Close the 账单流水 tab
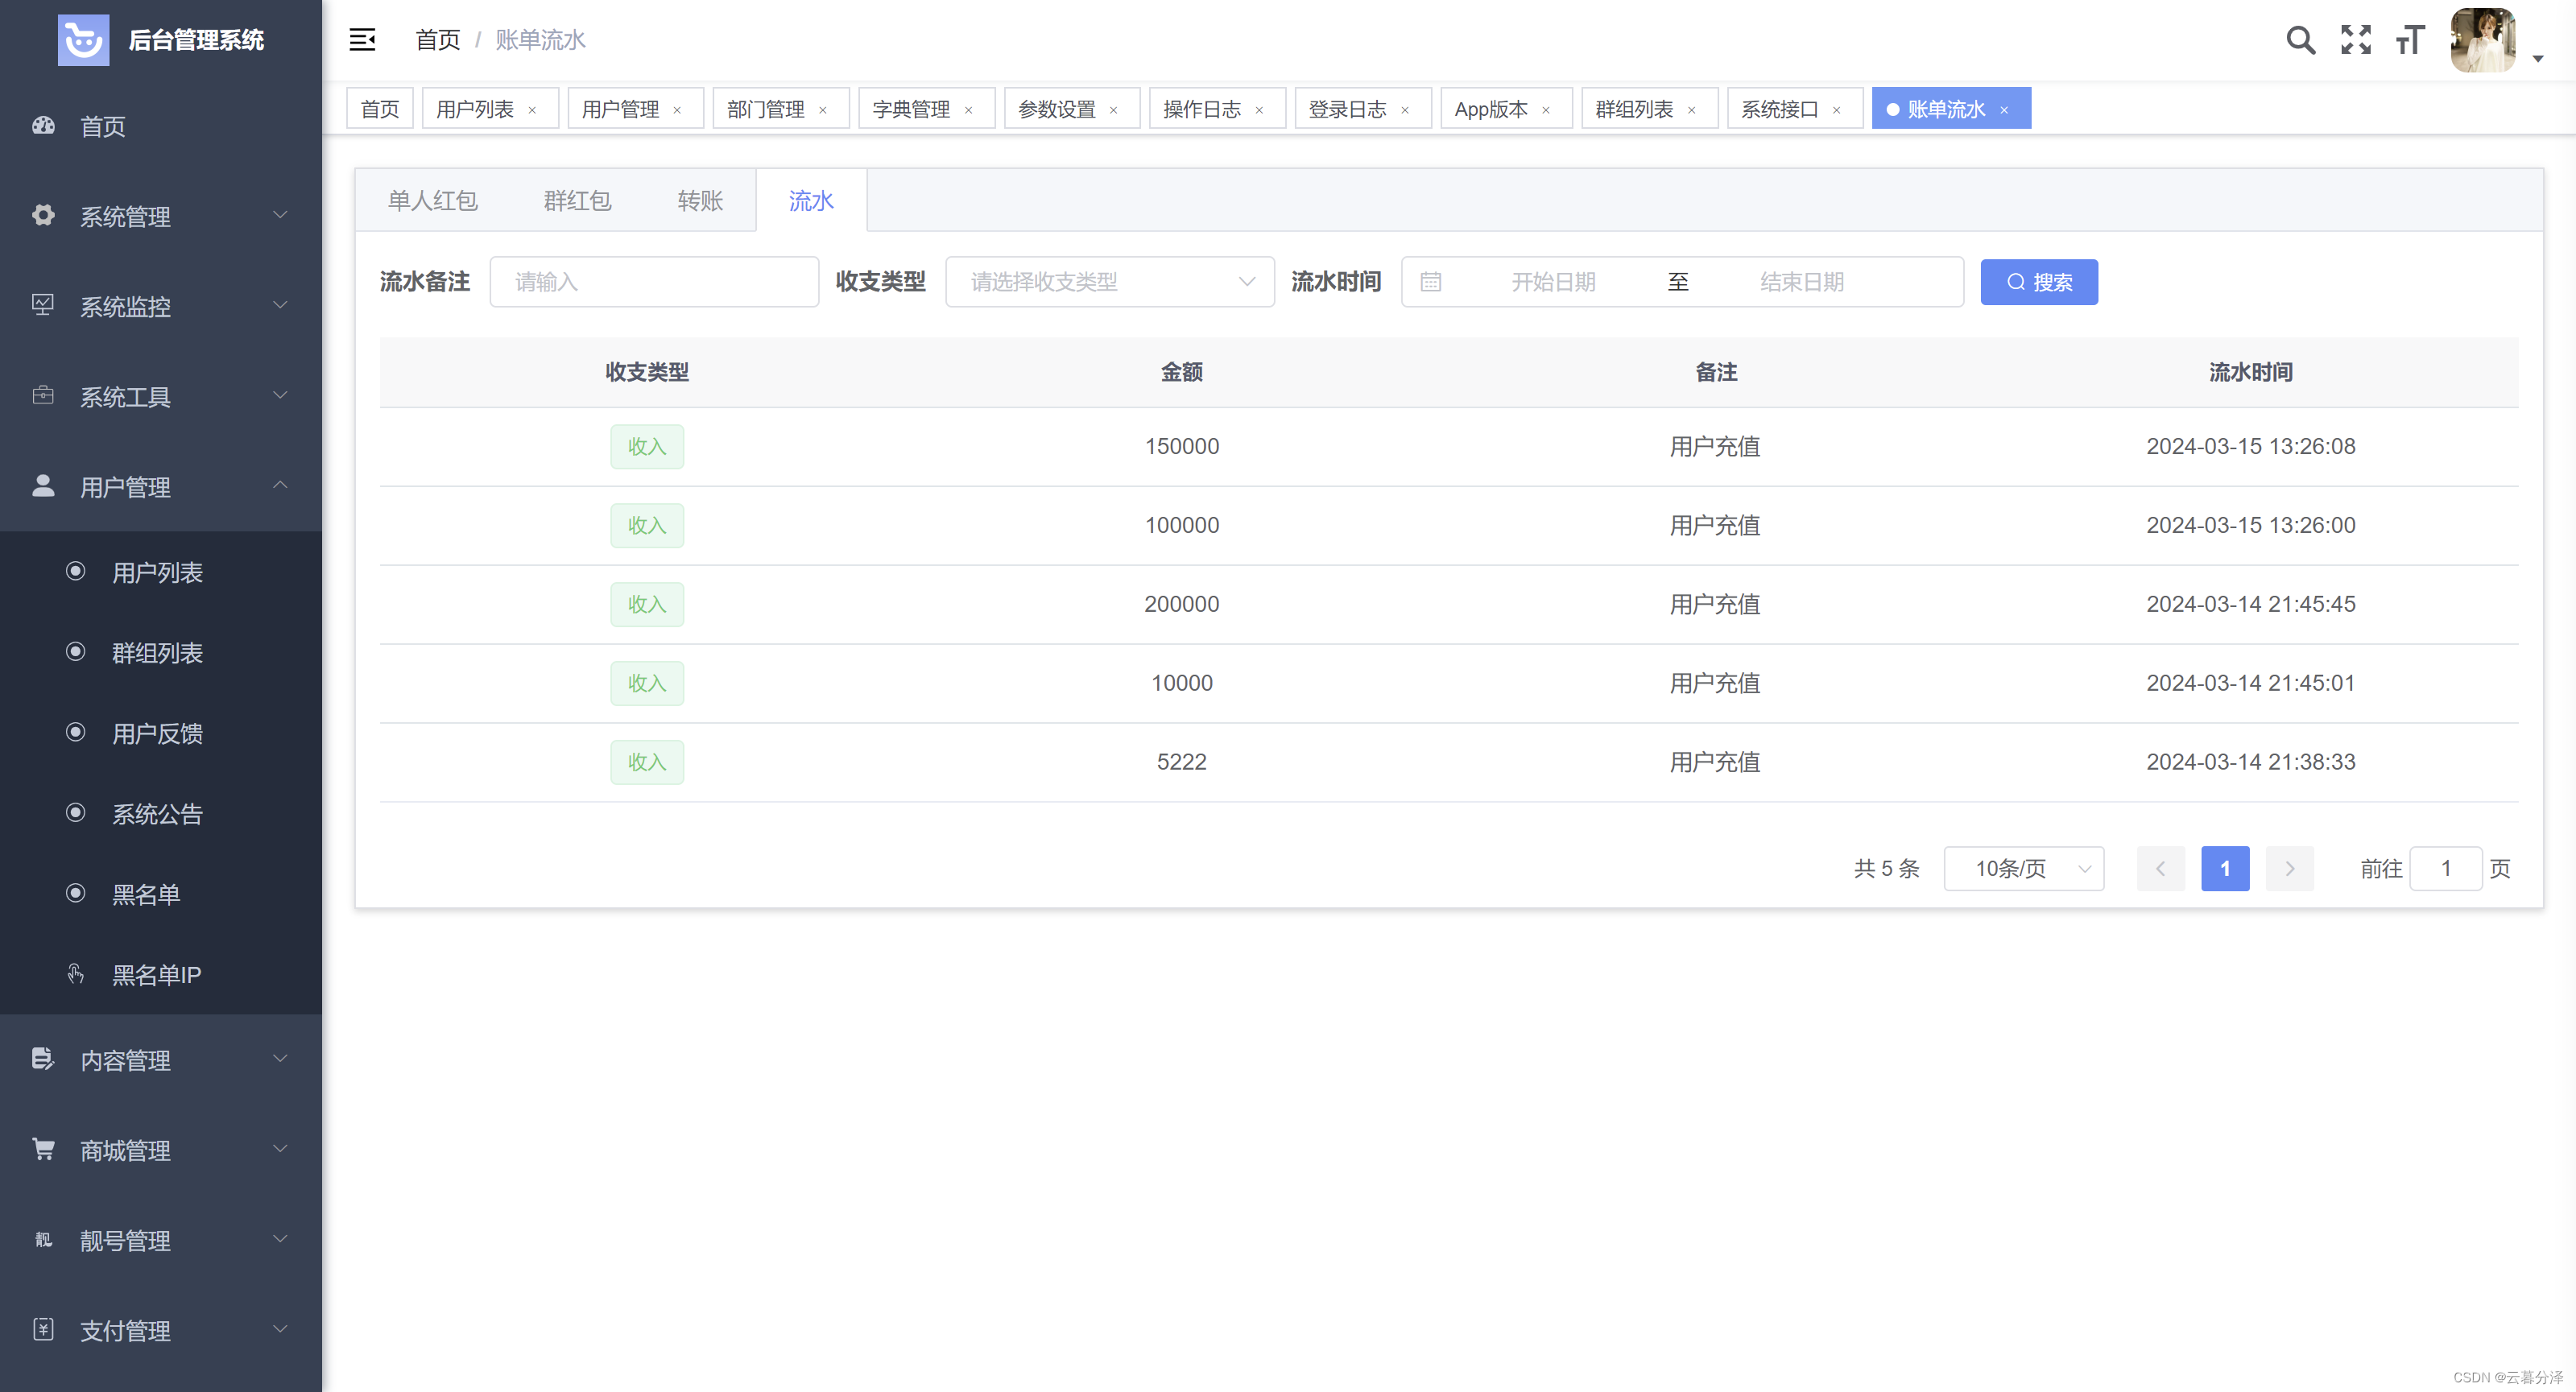The width and height of the screenshot is (2576, 1392). (2004, 110)
